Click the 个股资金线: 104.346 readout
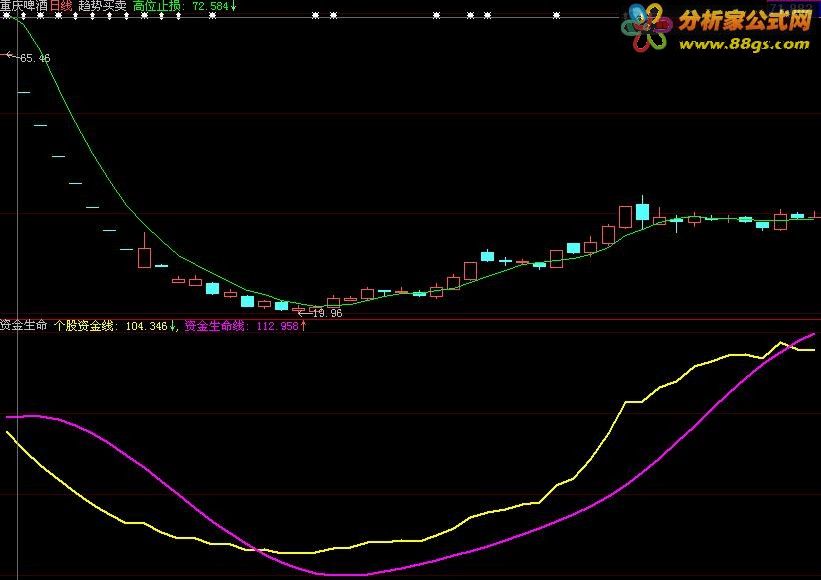 [115, 326]
